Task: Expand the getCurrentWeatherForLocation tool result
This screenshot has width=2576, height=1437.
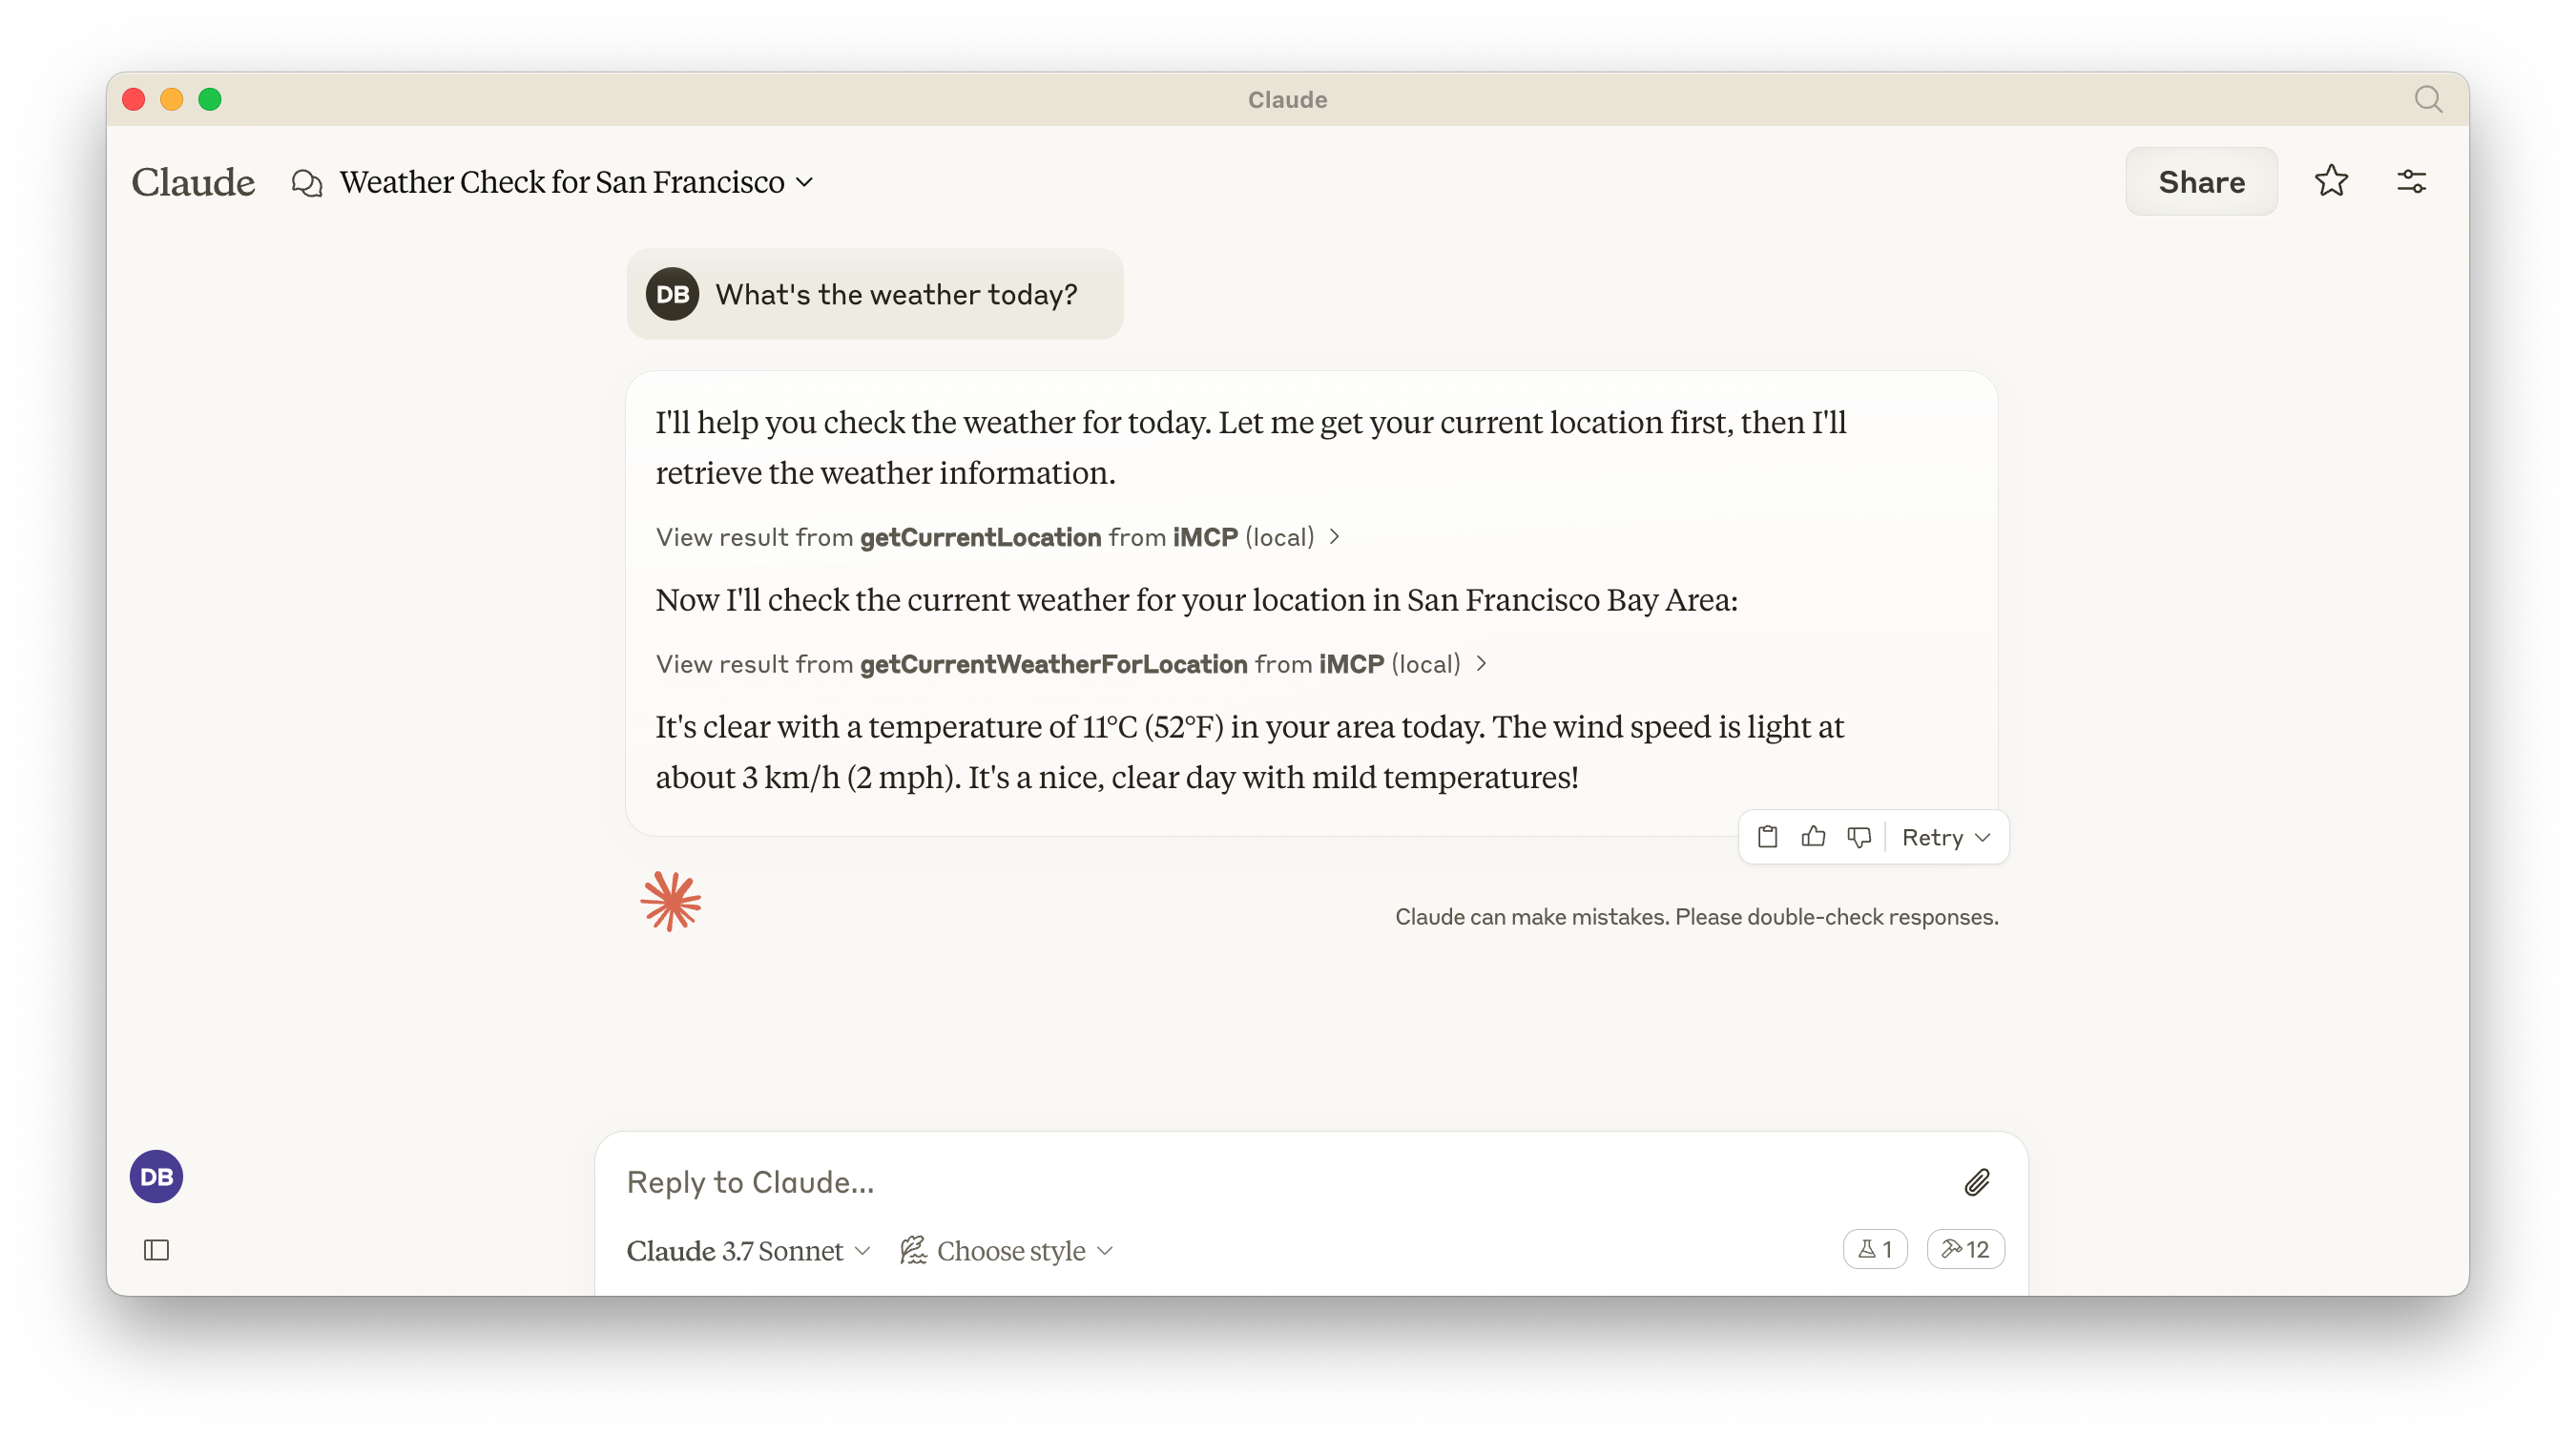Action: click(x=1070, y=664)
